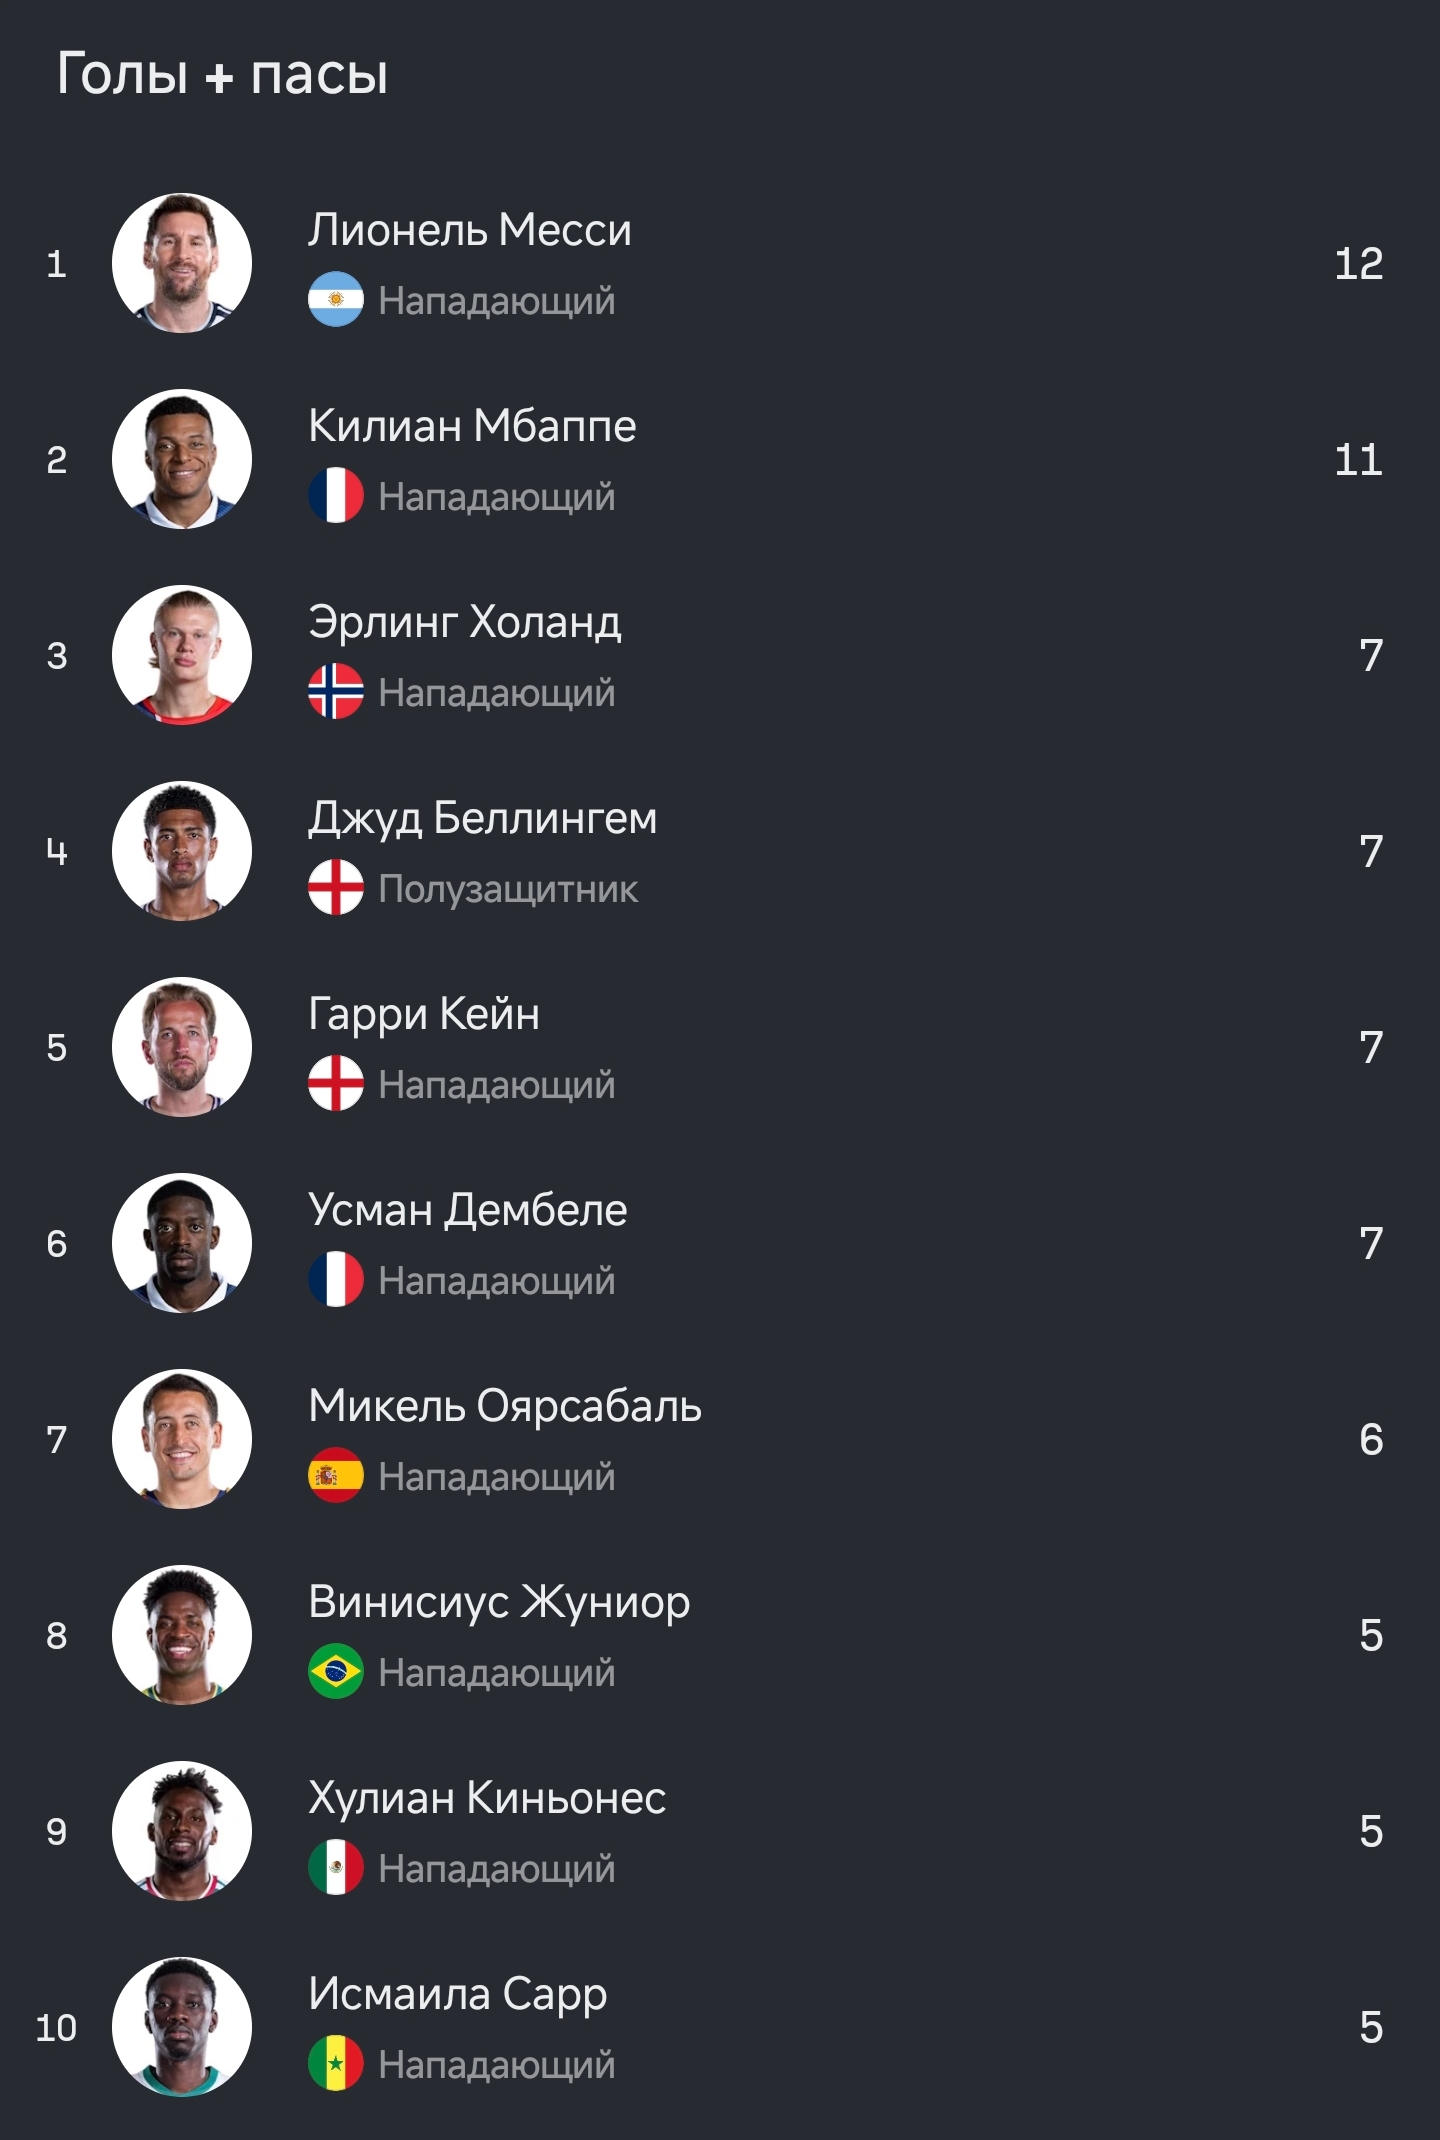Open the Лионель Месси name link
Viewport: 1440px width, 2140px height.
(470, 230)
